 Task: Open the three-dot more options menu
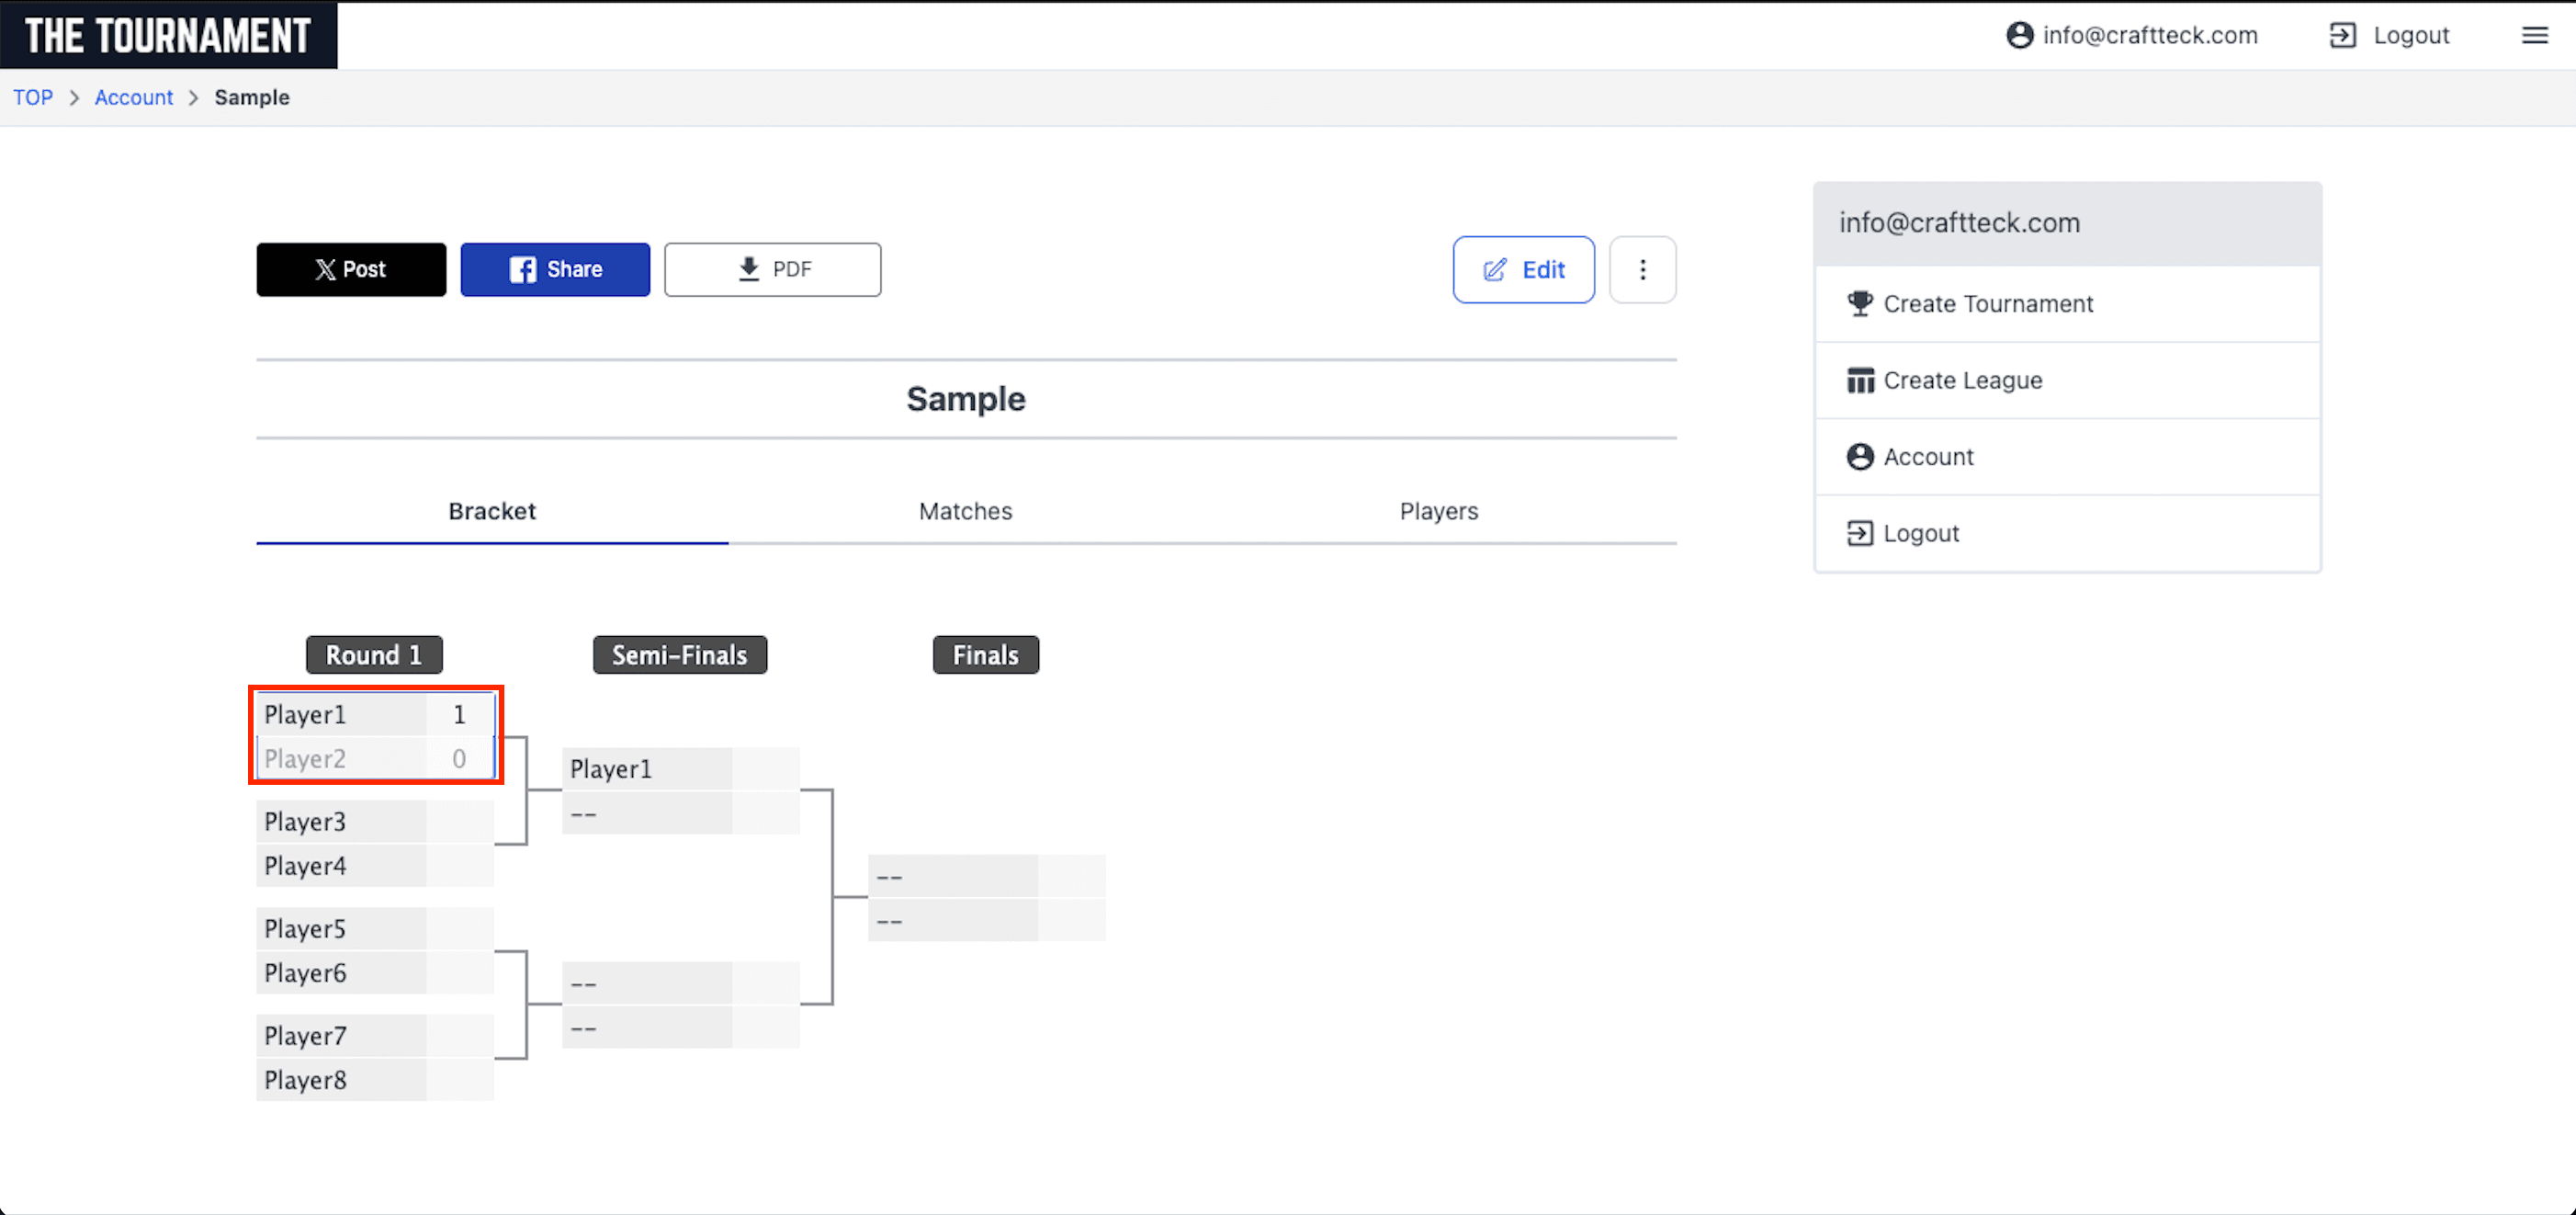point(1642,270)
